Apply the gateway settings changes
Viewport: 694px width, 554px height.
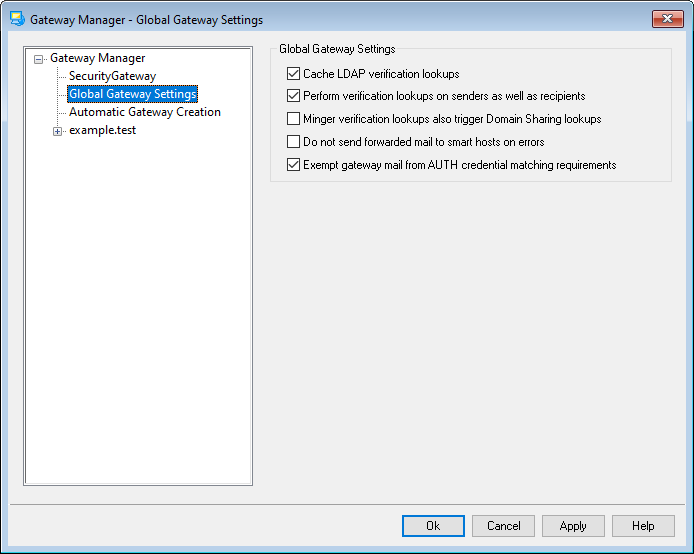tap(573, 526)
